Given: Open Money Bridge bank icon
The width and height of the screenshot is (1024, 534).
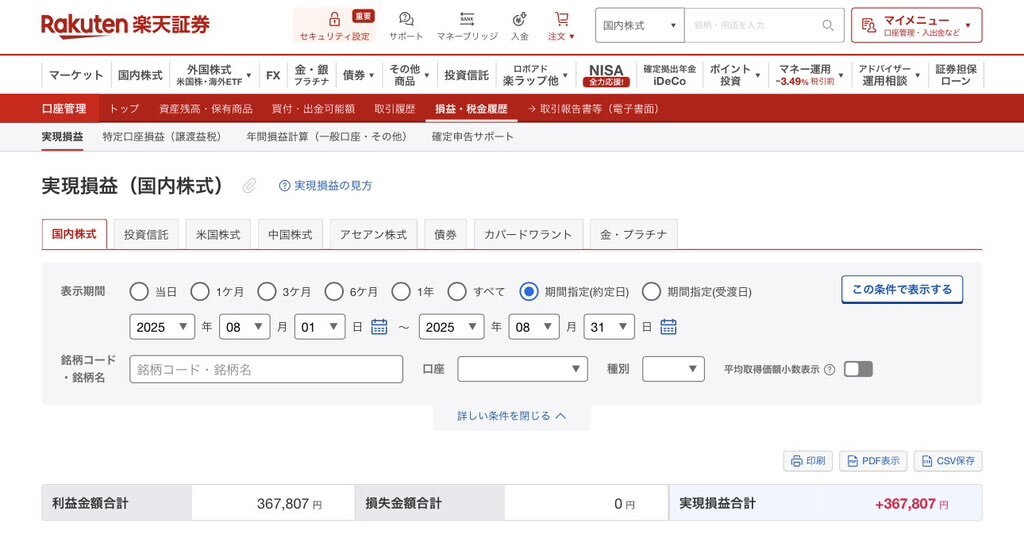Looking at the screenshot, I should (x=467, y=19).
